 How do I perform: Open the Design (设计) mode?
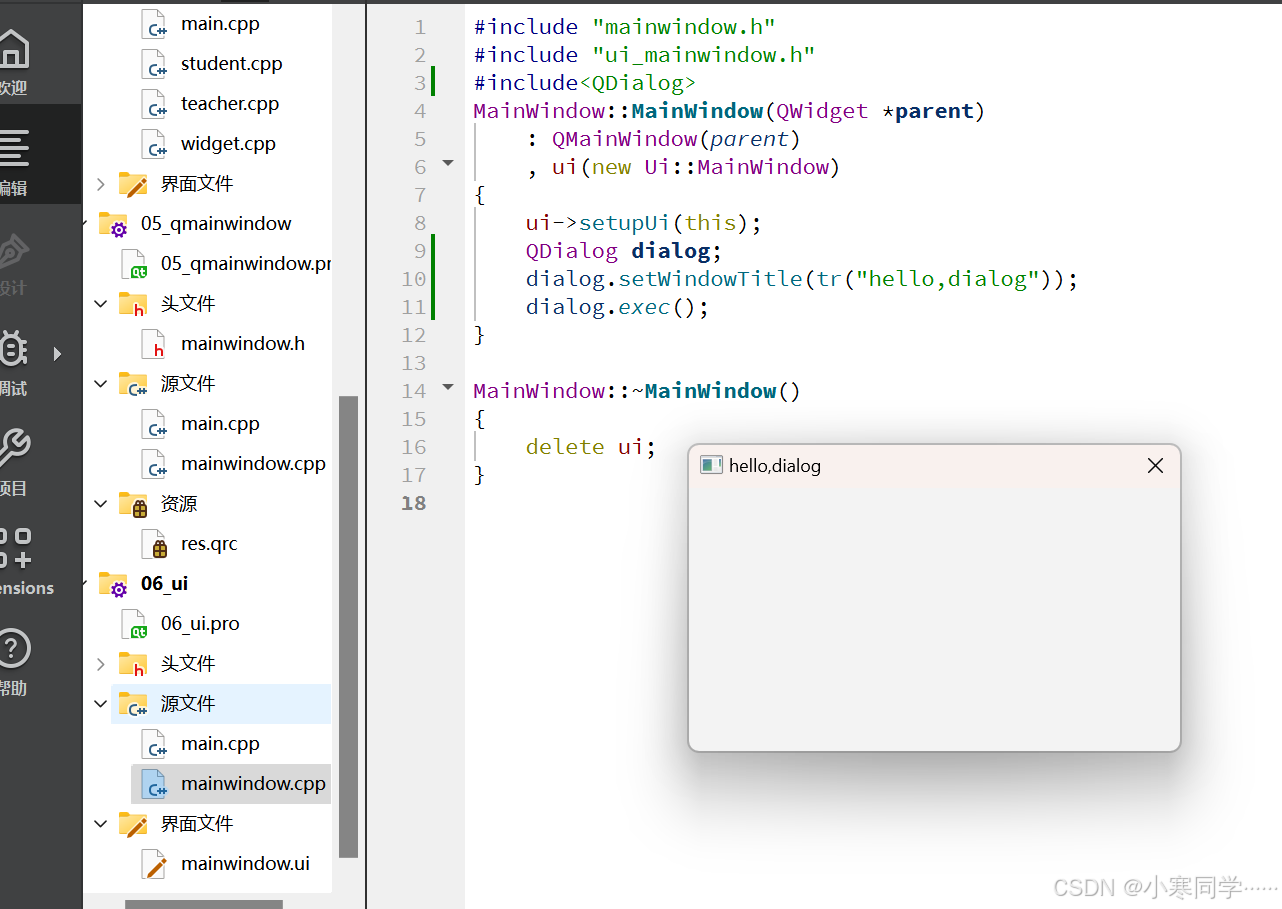pos(14,262)
